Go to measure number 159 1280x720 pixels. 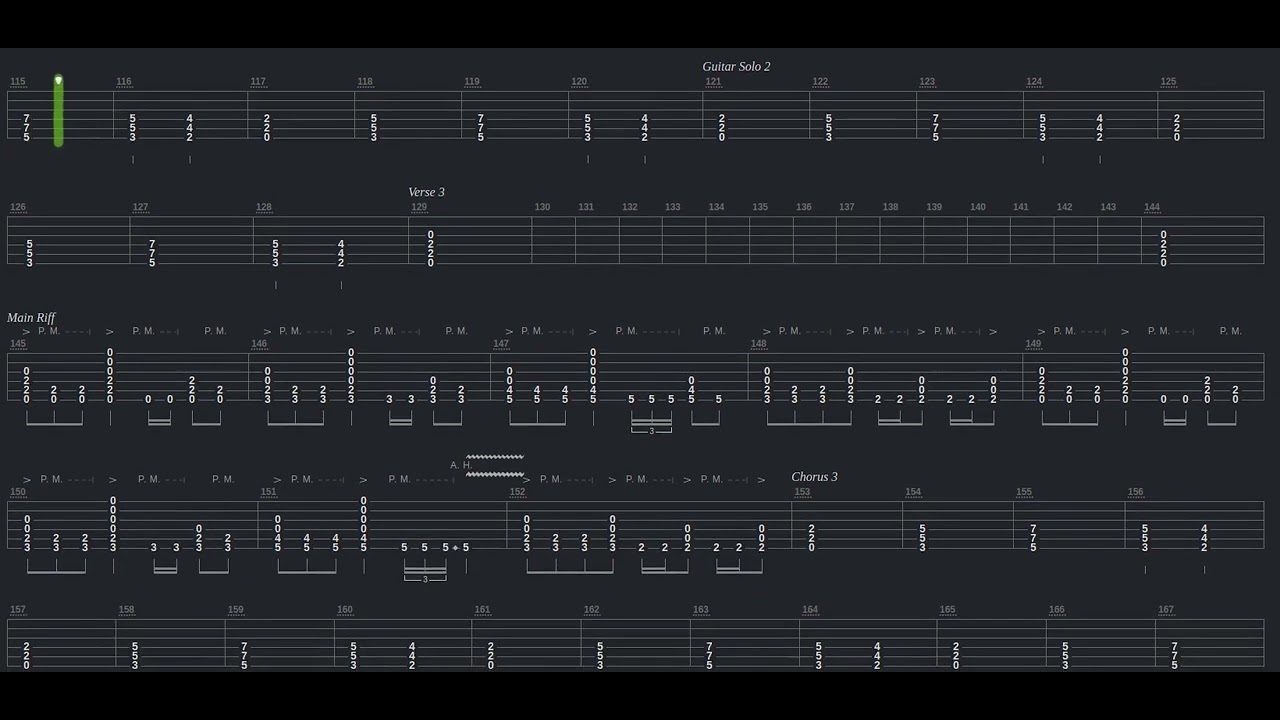pyautogui.click(x=235, y=610)
